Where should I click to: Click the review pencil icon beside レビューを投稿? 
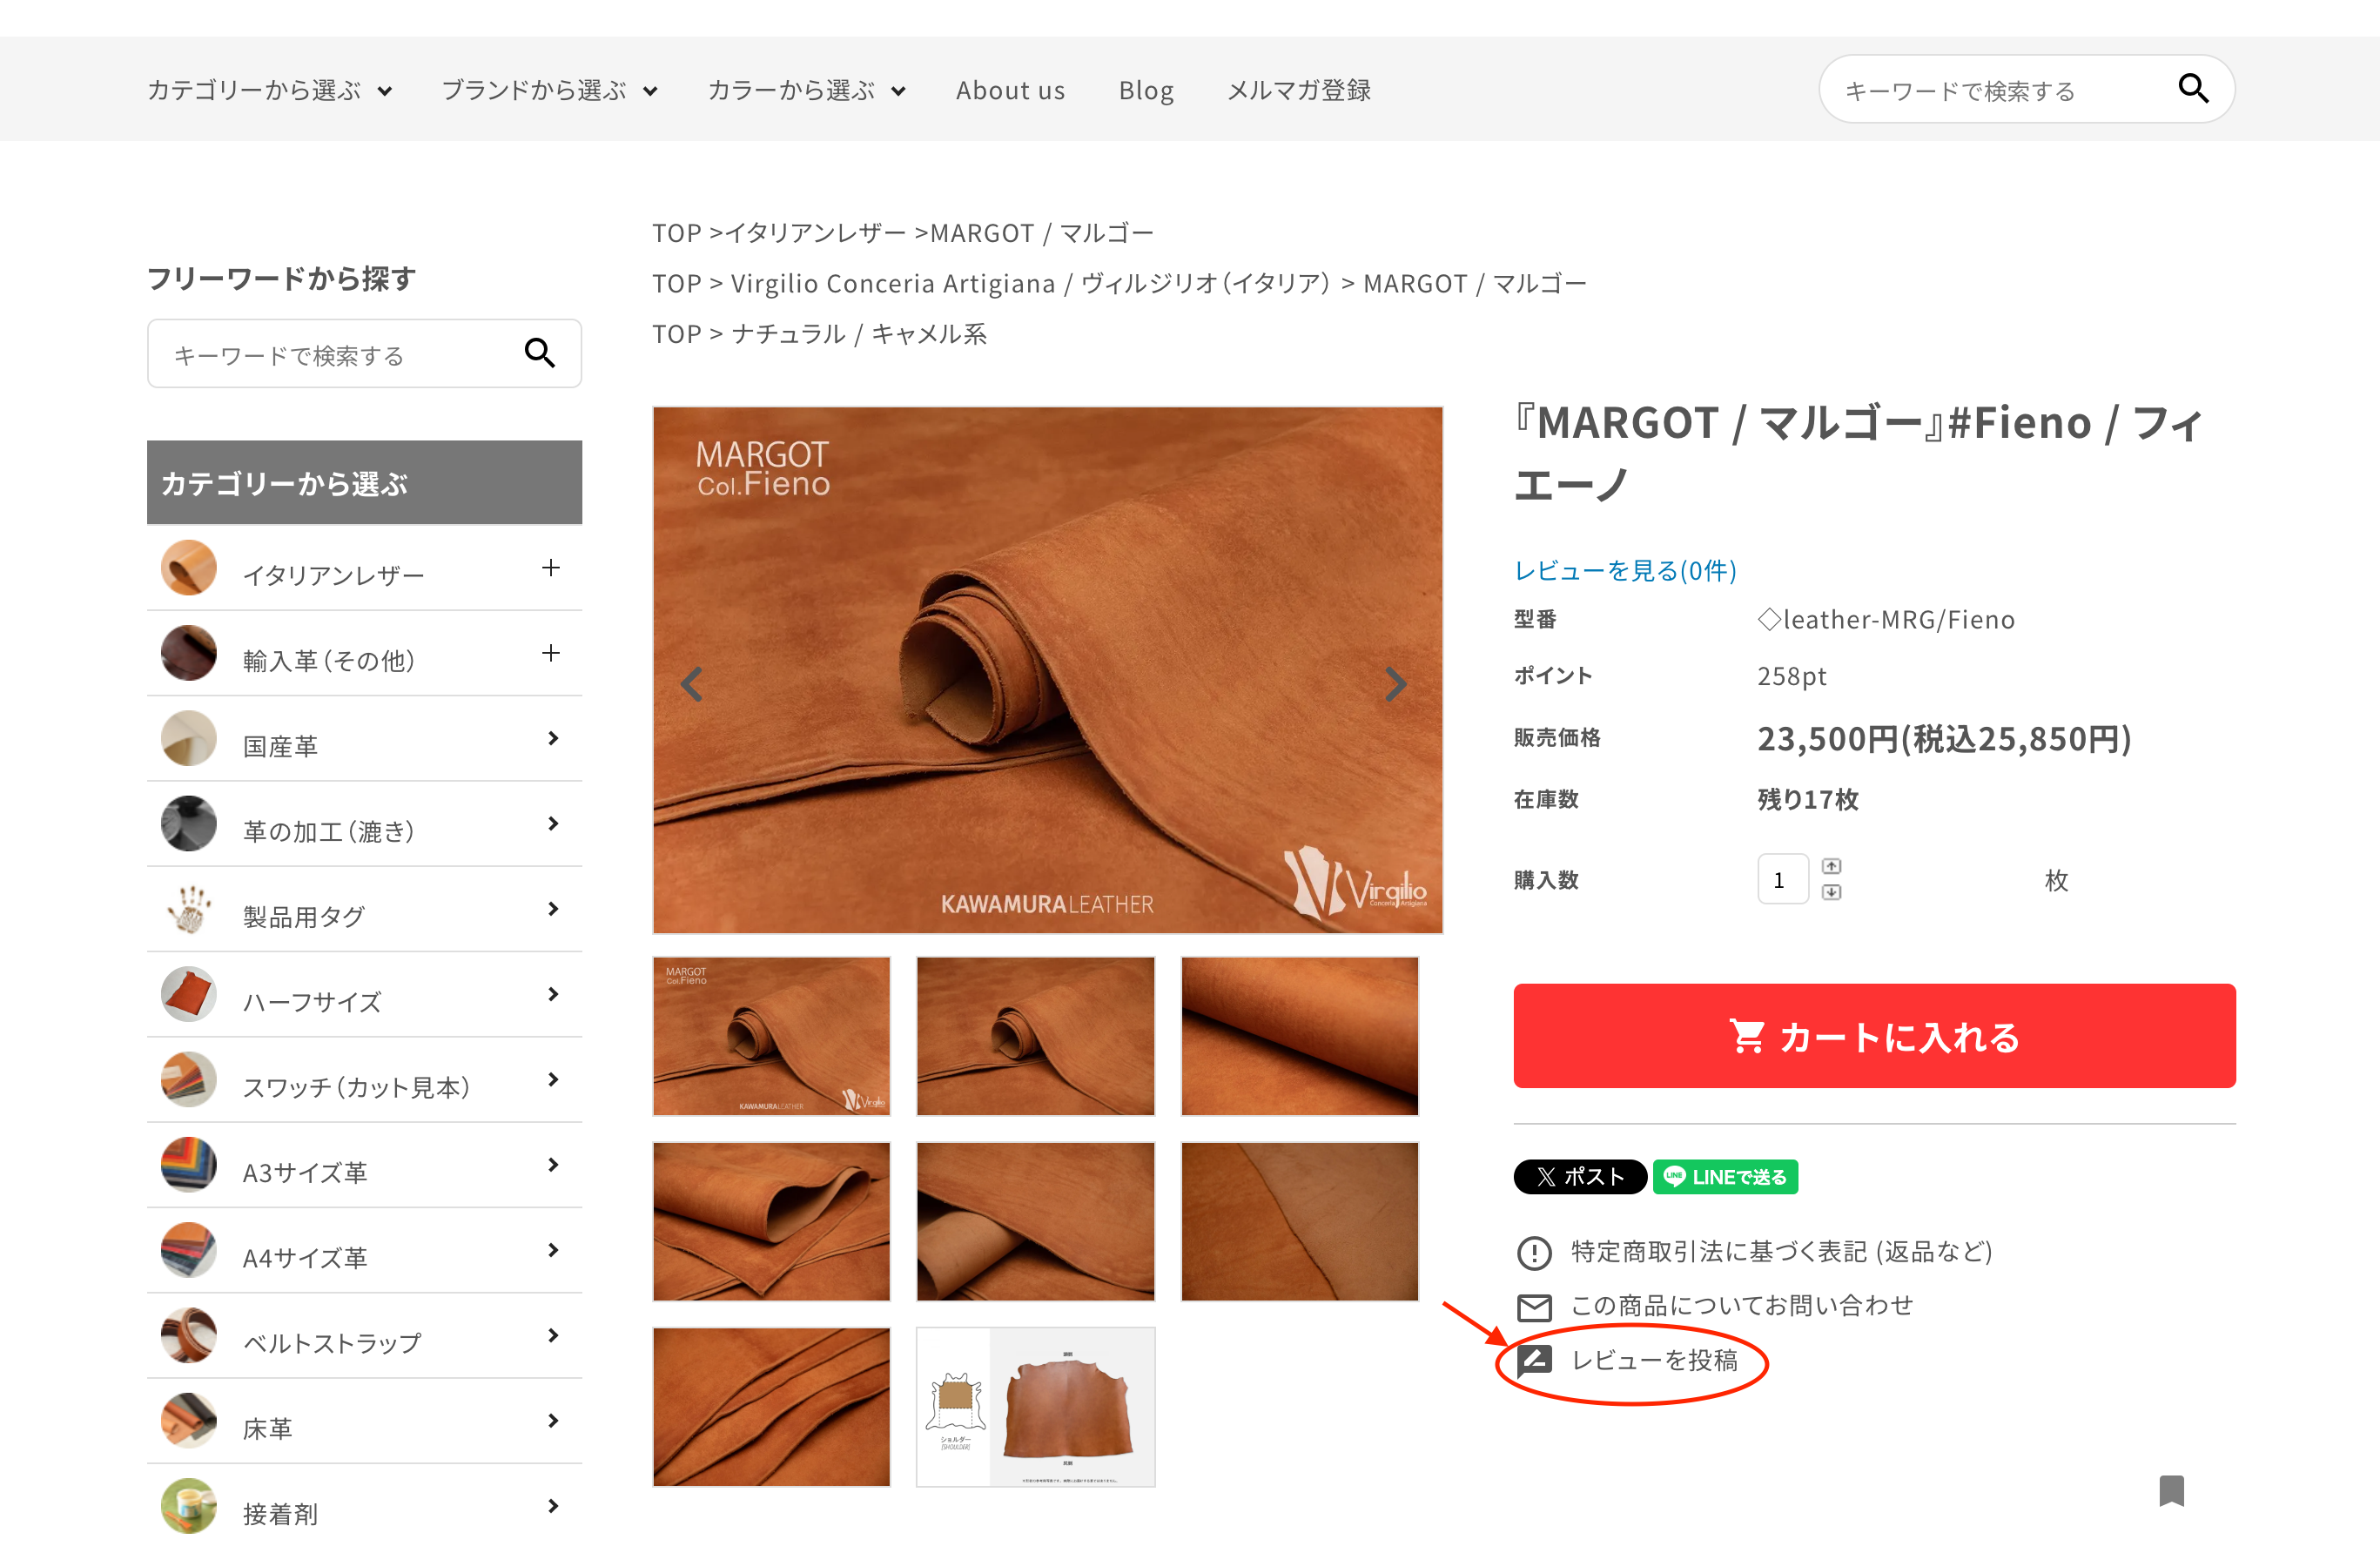click(1534, 1361)
